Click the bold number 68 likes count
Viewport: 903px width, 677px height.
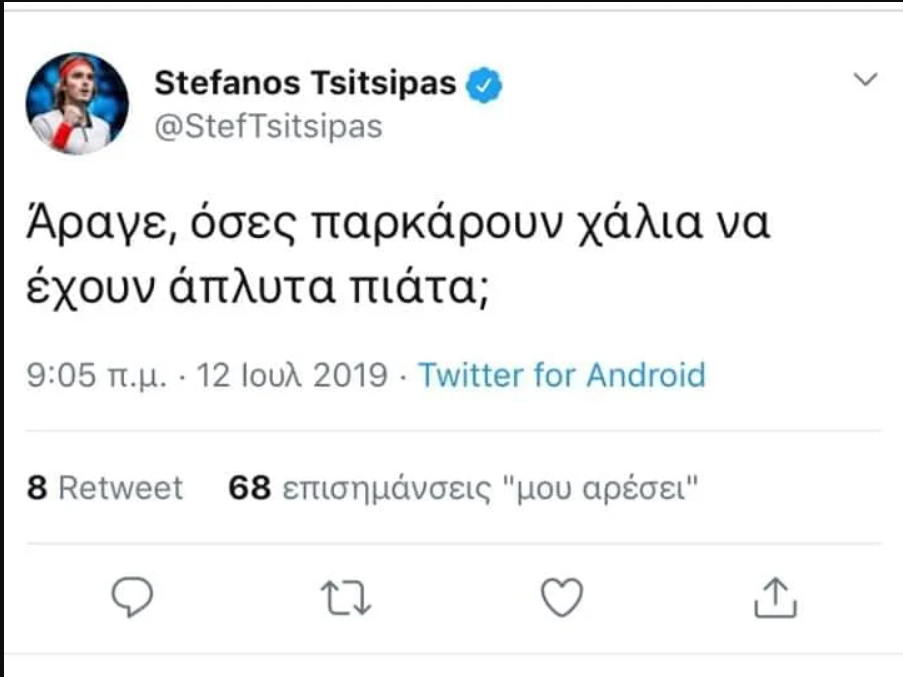click(250, 488)
